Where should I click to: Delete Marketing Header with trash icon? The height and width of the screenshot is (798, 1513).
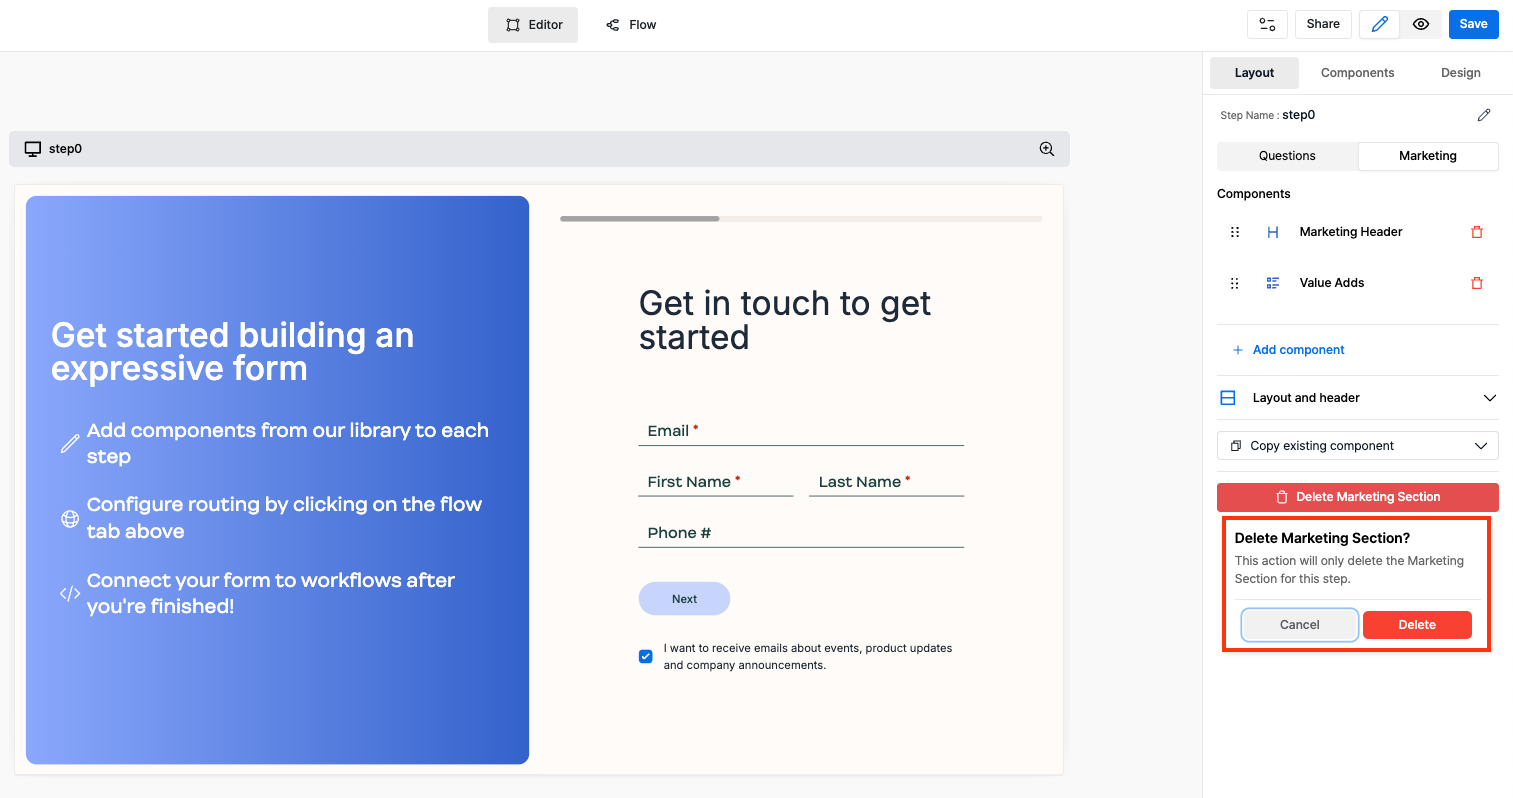1477,232
